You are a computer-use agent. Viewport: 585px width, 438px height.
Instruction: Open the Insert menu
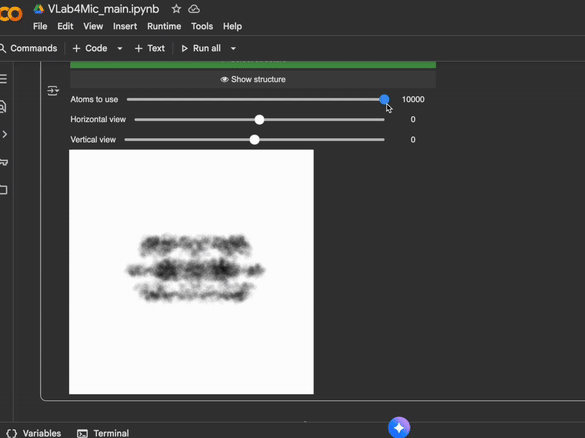coord(125,26)
